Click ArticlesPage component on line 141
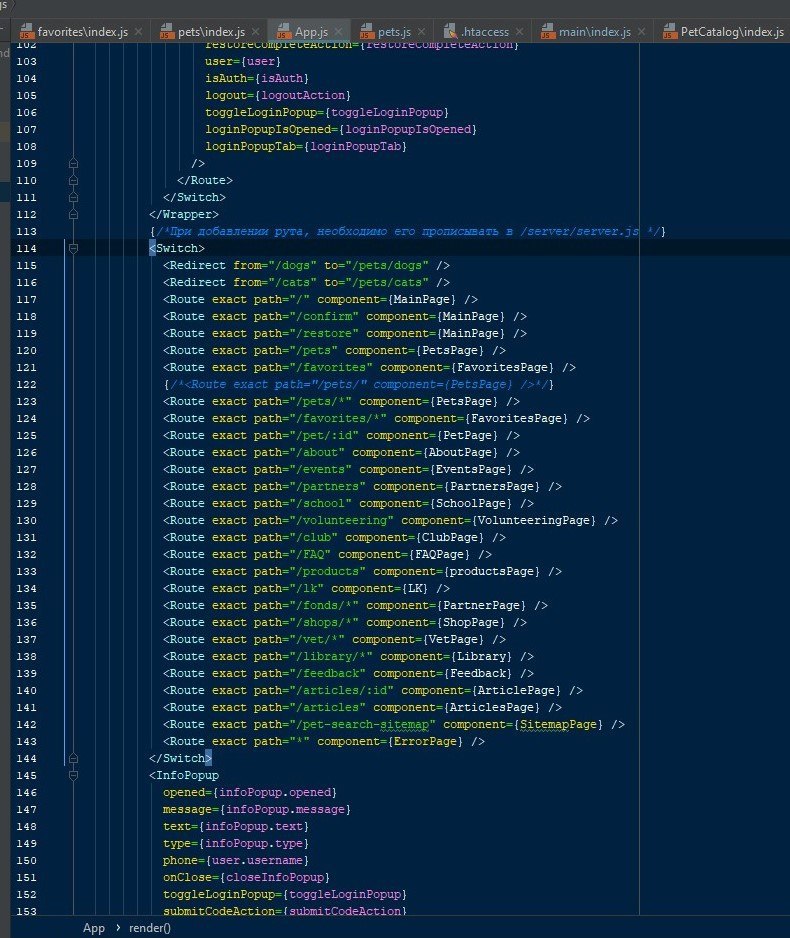This screenshot has height=938, width=790. tap(492, 708)
